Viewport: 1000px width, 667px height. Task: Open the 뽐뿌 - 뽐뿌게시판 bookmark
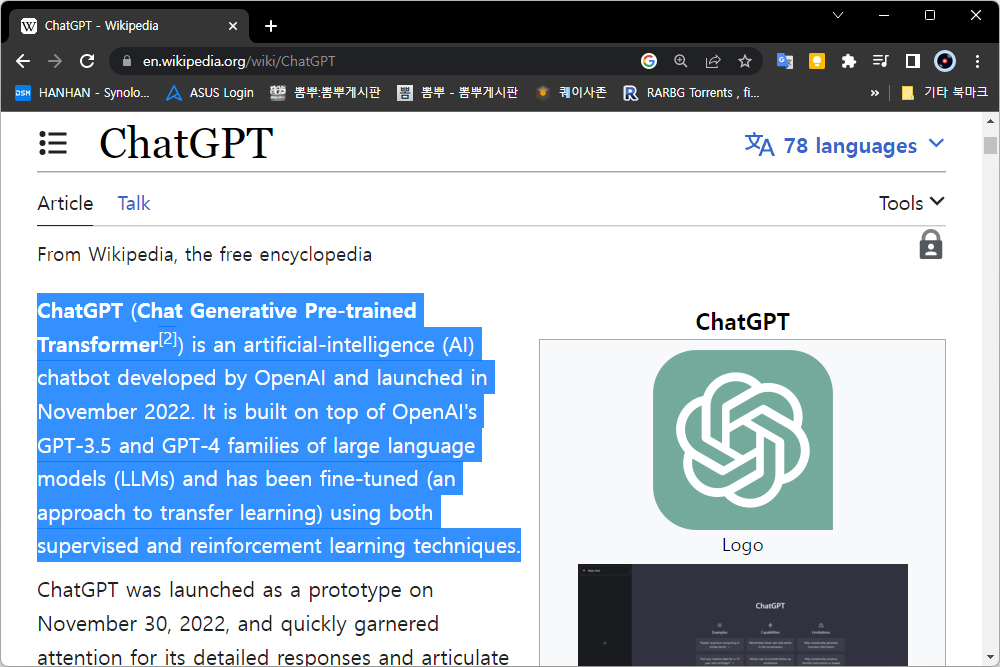click(457, 93)
